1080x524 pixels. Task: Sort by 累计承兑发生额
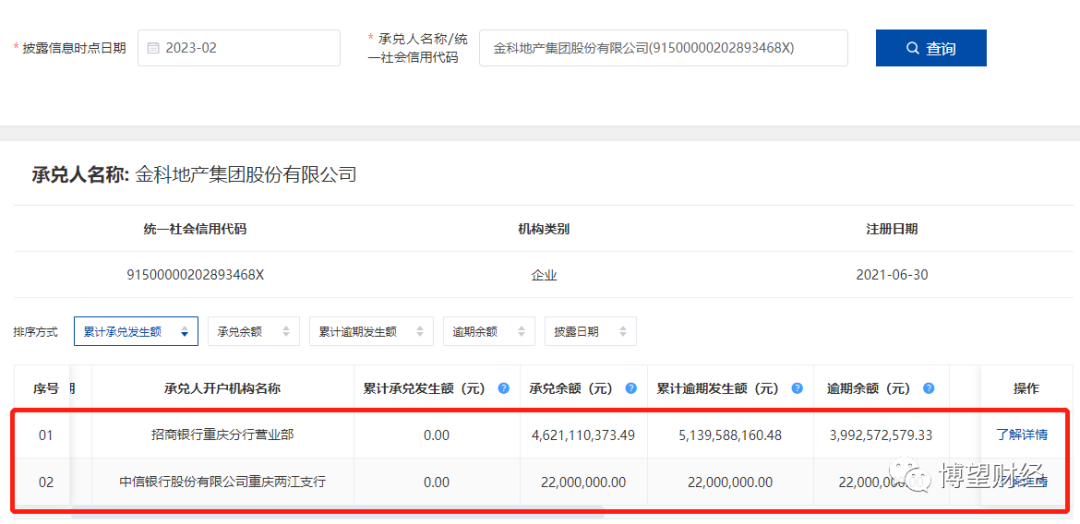pyautogui.click(x=136, y=331)
